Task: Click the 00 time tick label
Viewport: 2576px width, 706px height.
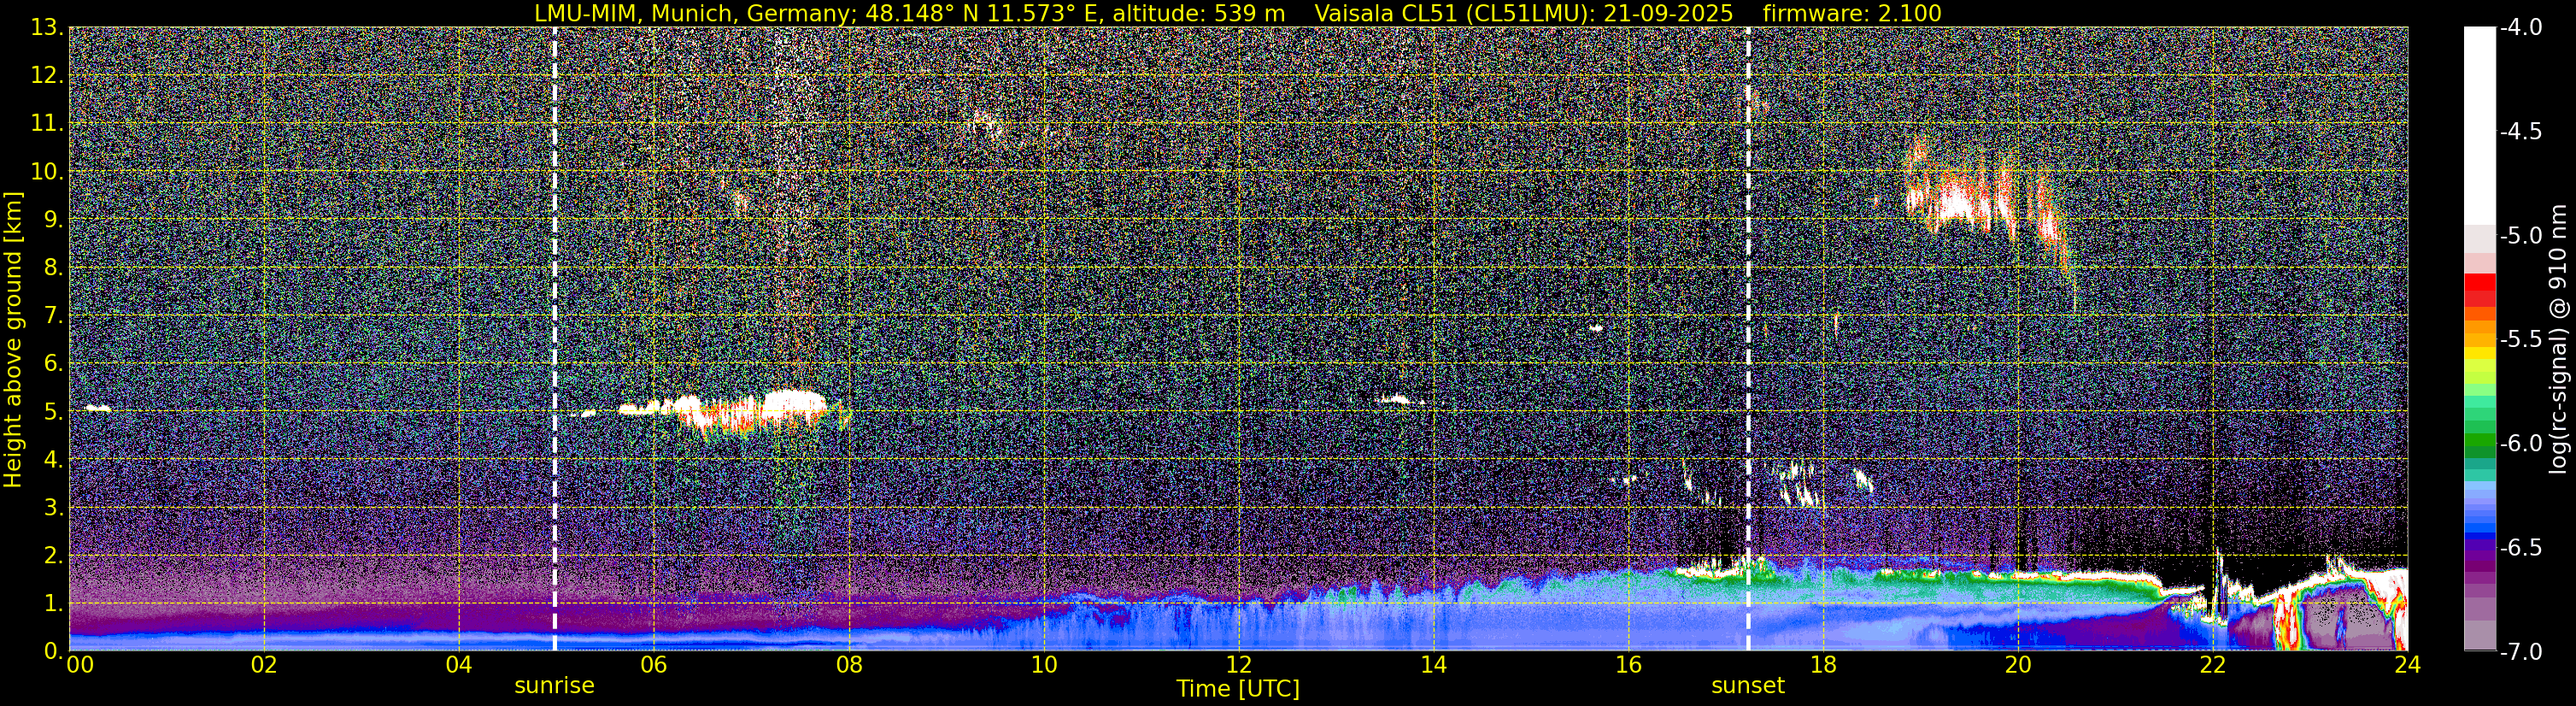Action: pyautogui.click(x=80, y=665)
